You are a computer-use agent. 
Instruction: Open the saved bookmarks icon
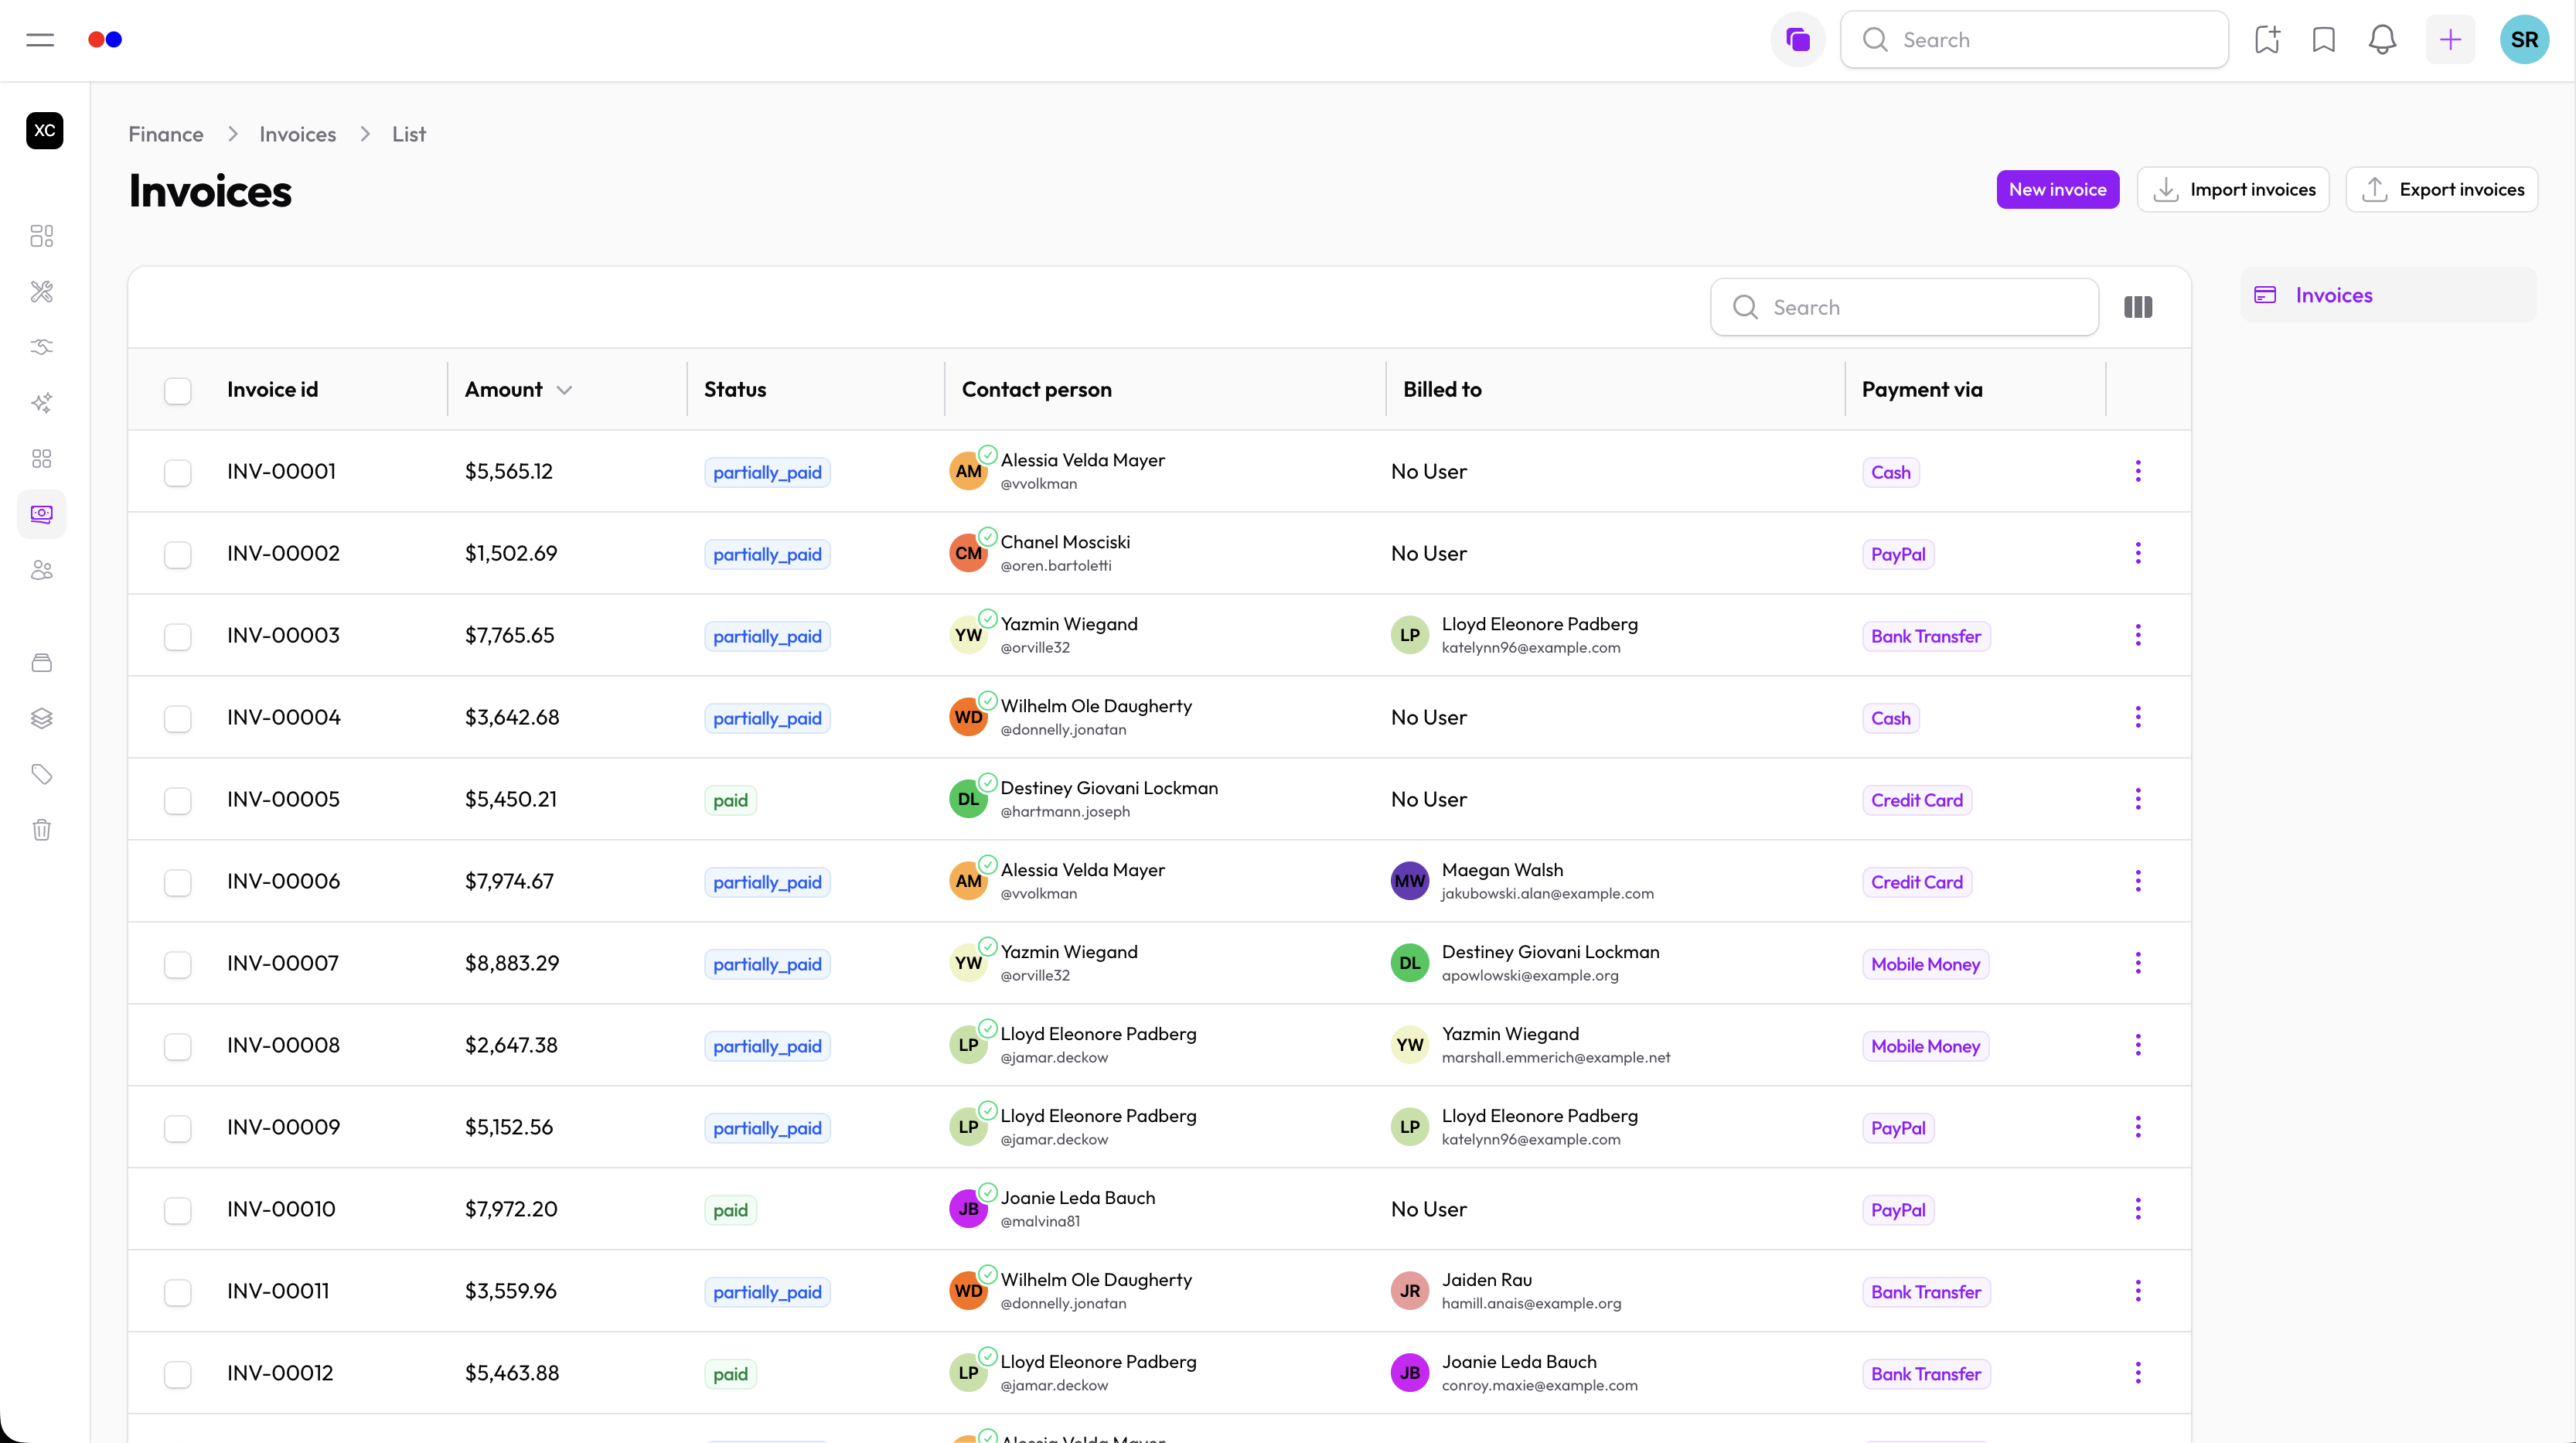pyautogui.click(x=2324, y=40)
